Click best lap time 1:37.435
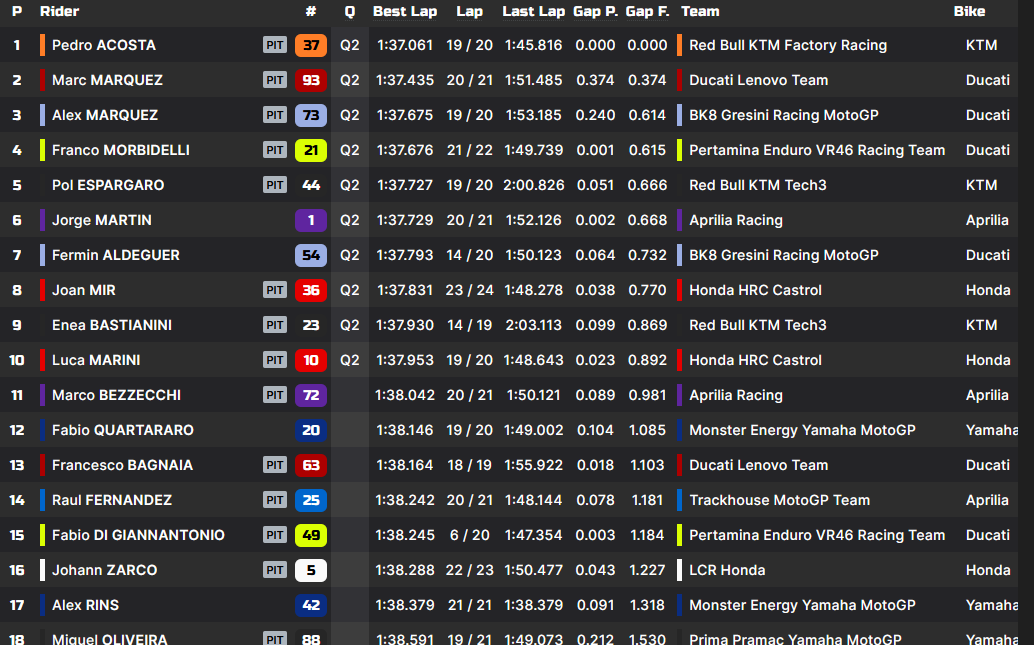1034x645 pixels. tap(405, 80)
